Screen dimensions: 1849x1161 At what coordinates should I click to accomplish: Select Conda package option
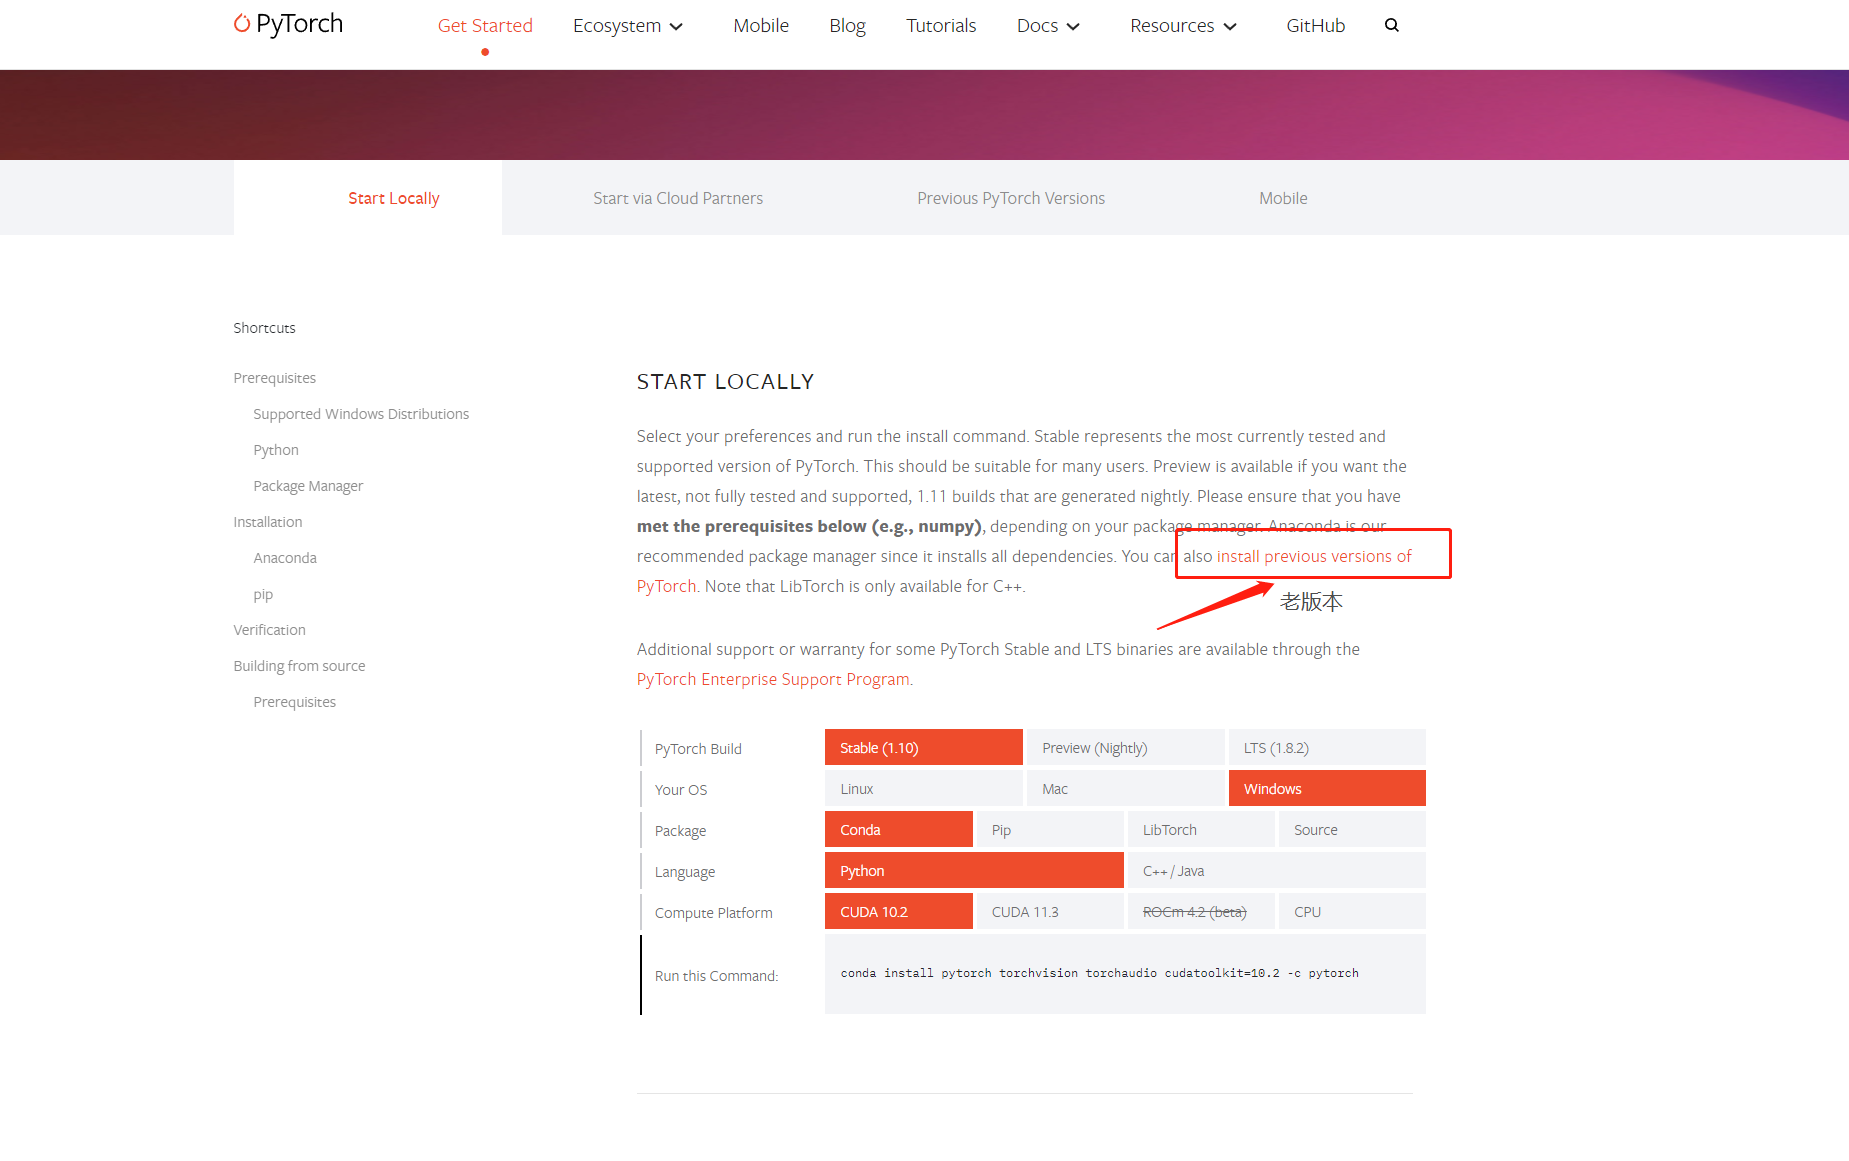tap(898, 830)
